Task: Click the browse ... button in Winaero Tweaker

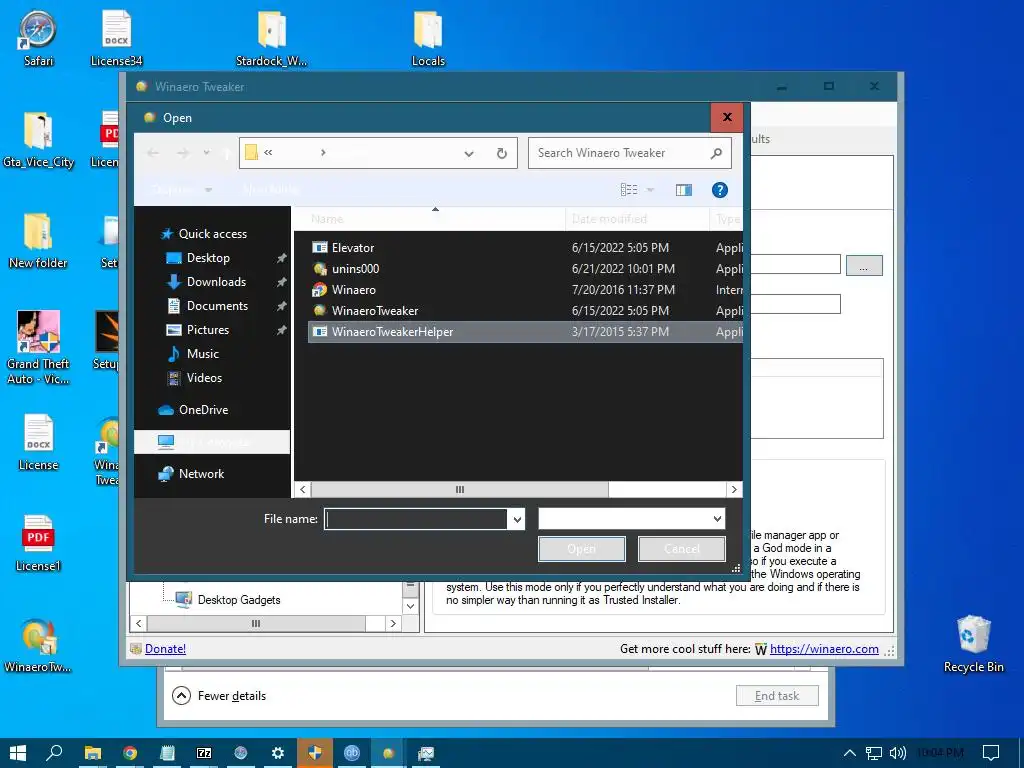Action: point(863,266)
